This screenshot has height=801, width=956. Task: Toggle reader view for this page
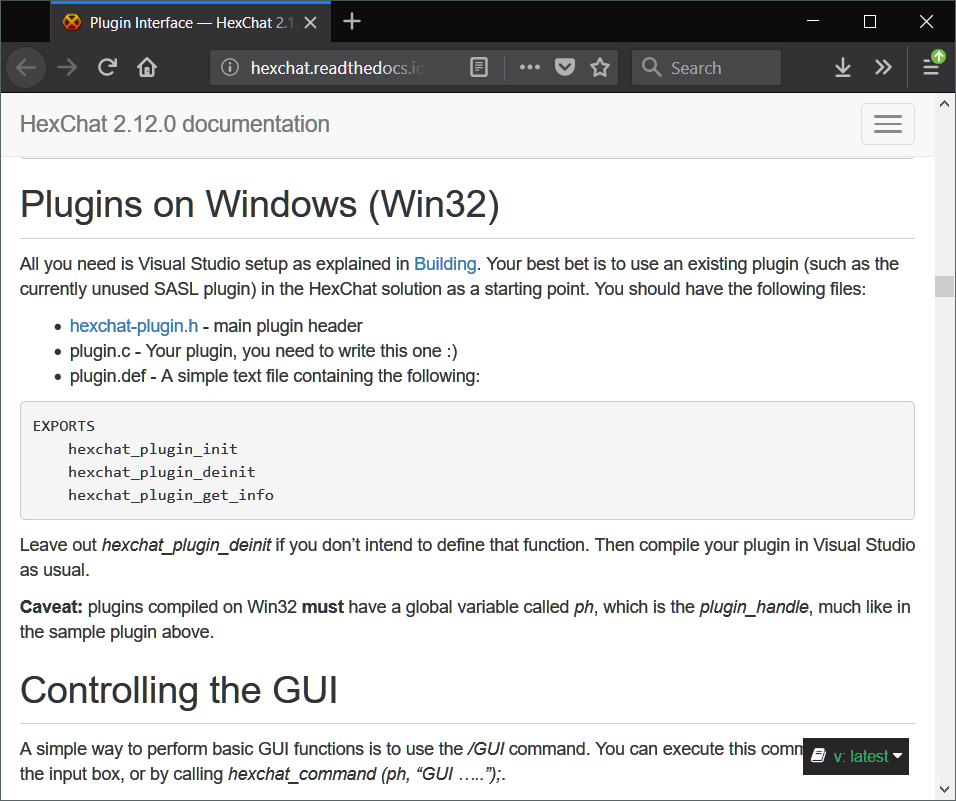point(480,68)
